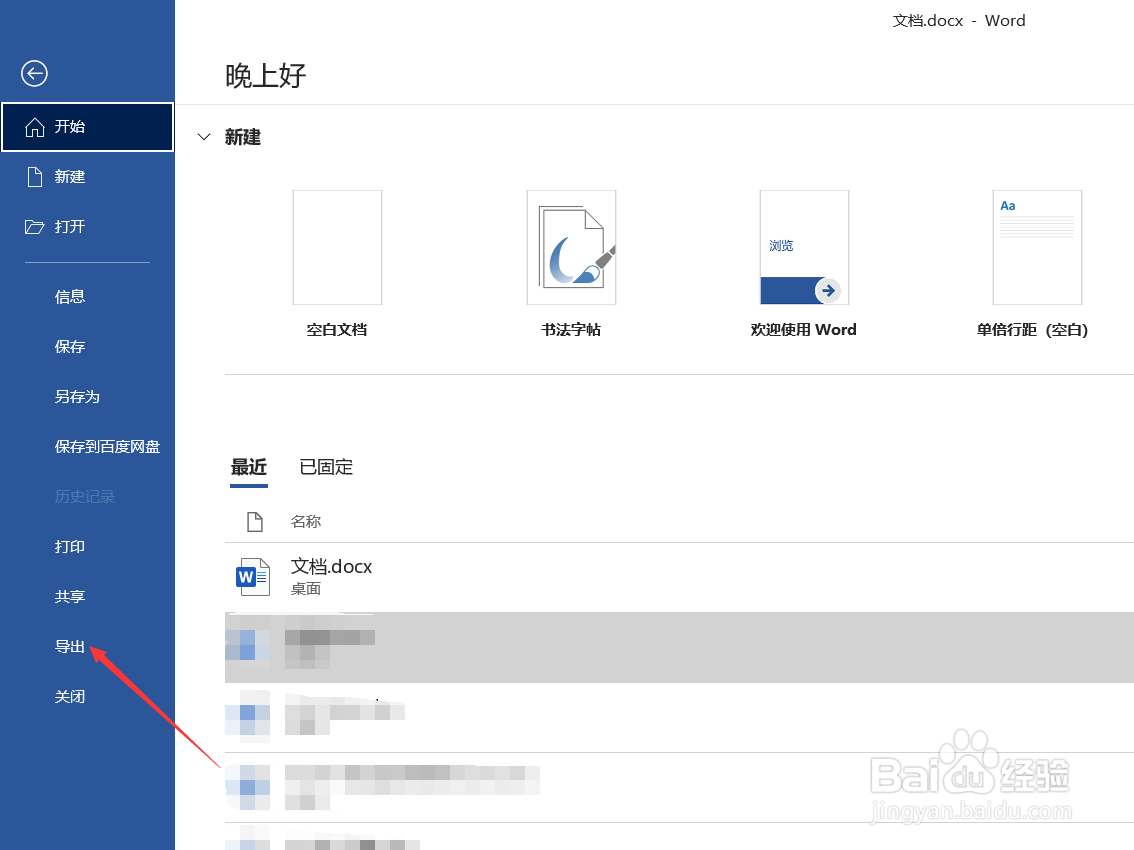
Task: Select 打印 to open print settings
Action: 70,546
